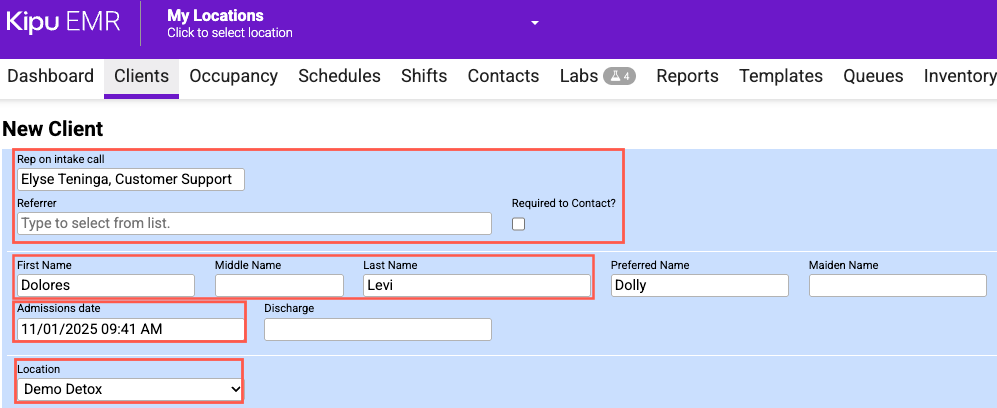The image size is (997, 408).
Task: Click the Admissions date field
Action: coord(131,328)
